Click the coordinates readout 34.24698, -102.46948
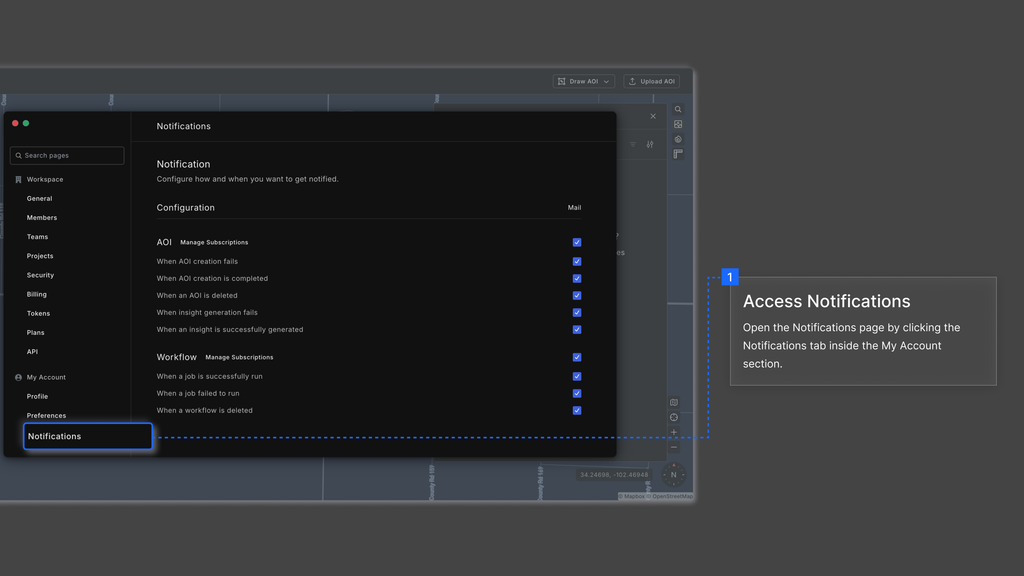The height and width of the screenshot is (576, 1024). [x=614, y=475]
